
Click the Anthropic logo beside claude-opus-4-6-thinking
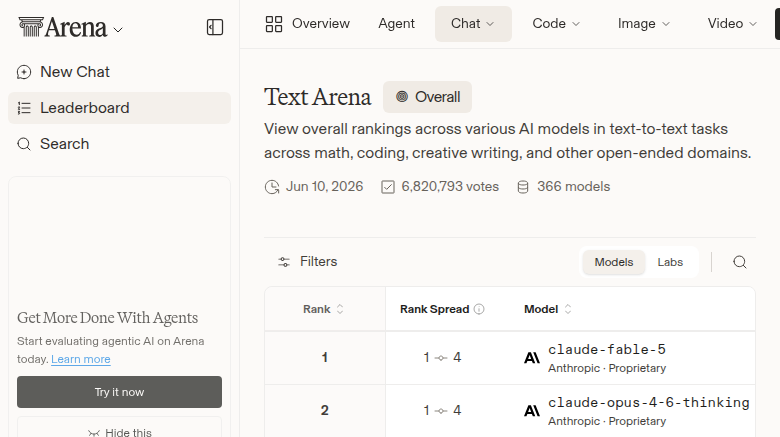532,411
